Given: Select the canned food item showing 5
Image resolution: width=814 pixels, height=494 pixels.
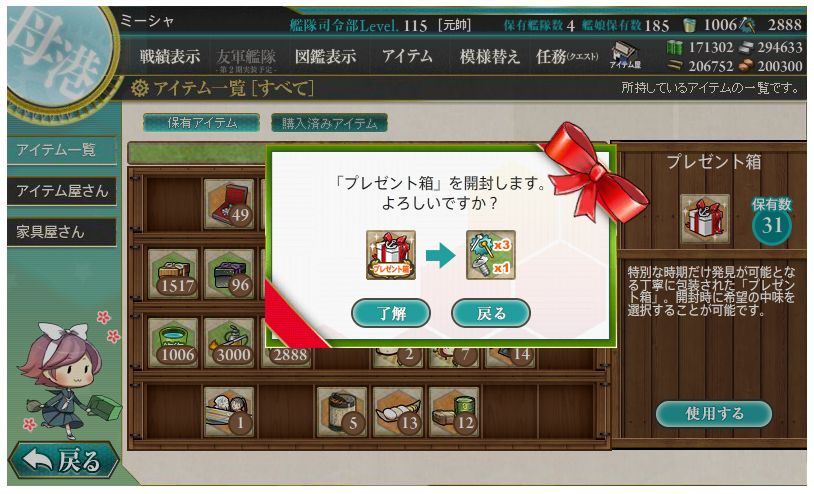Looking at the screenshot, I should click(342, 412).
